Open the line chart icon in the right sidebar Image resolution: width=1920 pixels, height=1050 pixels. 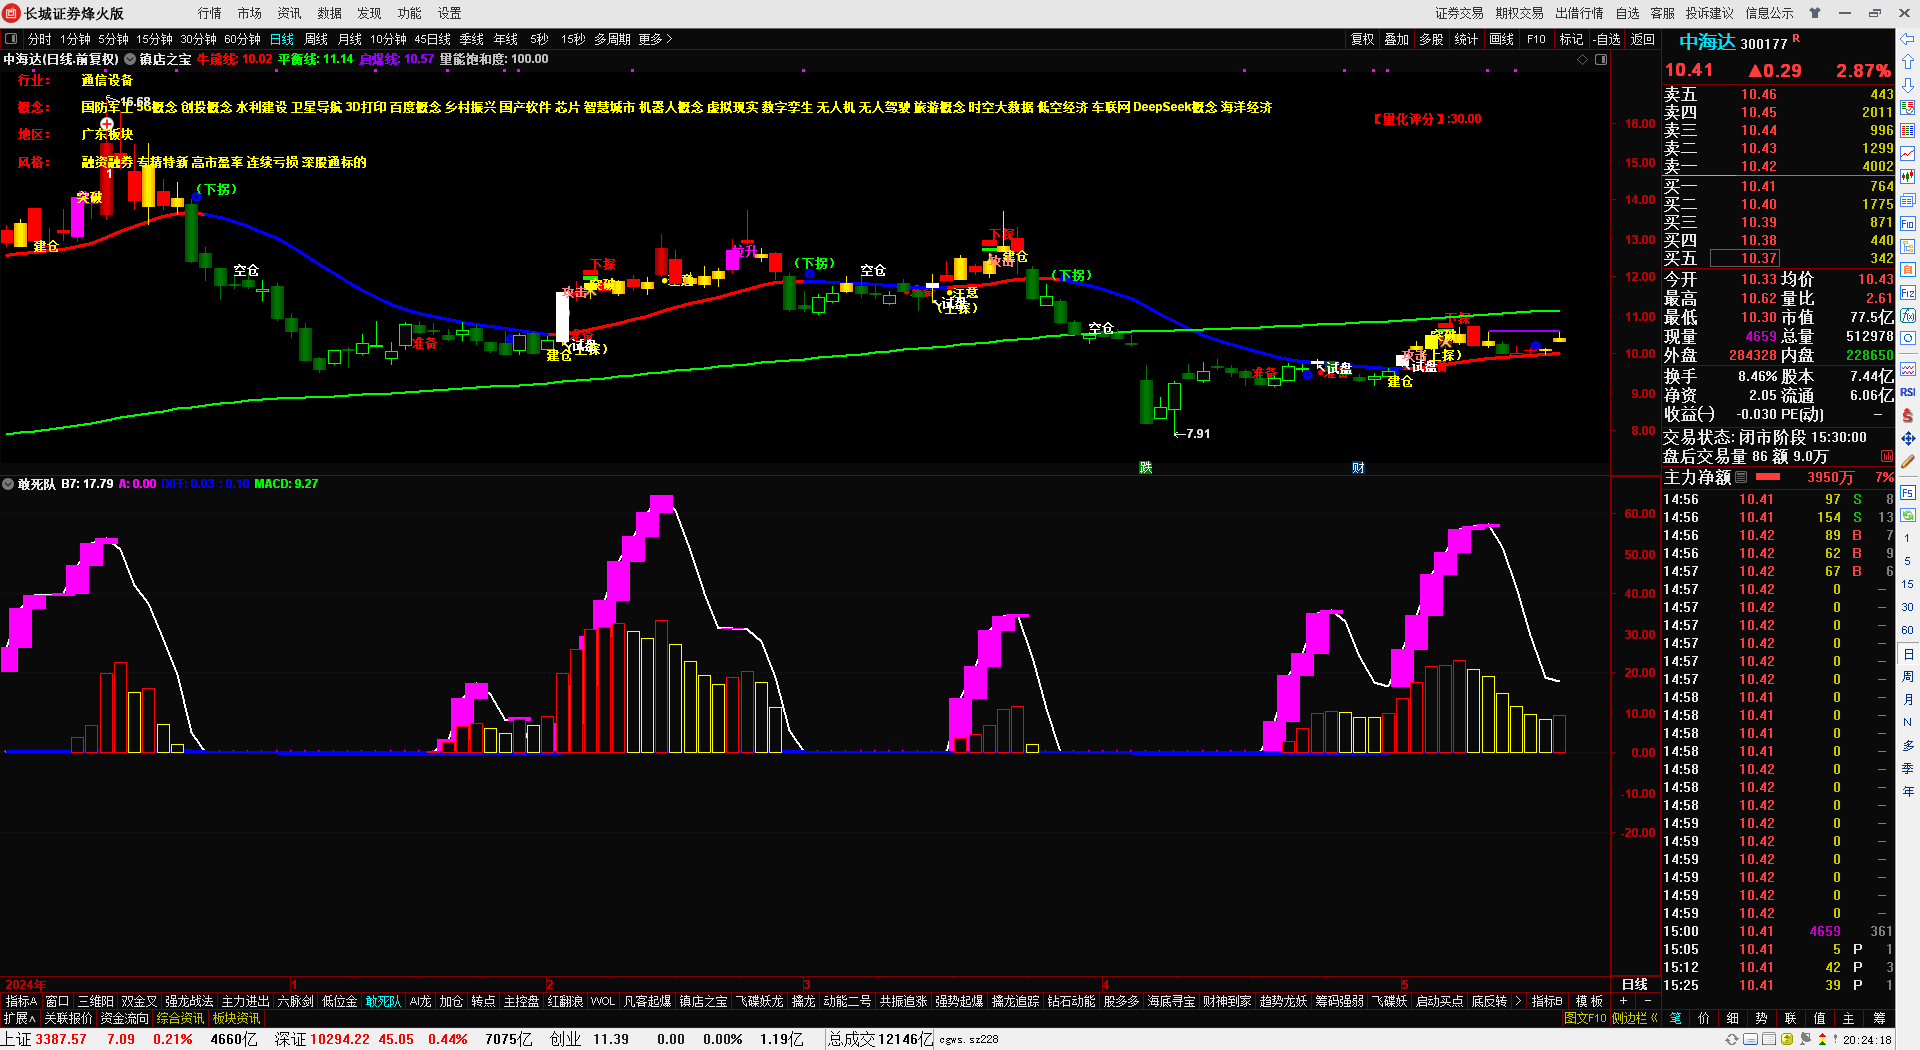(x=1908, y=153)
